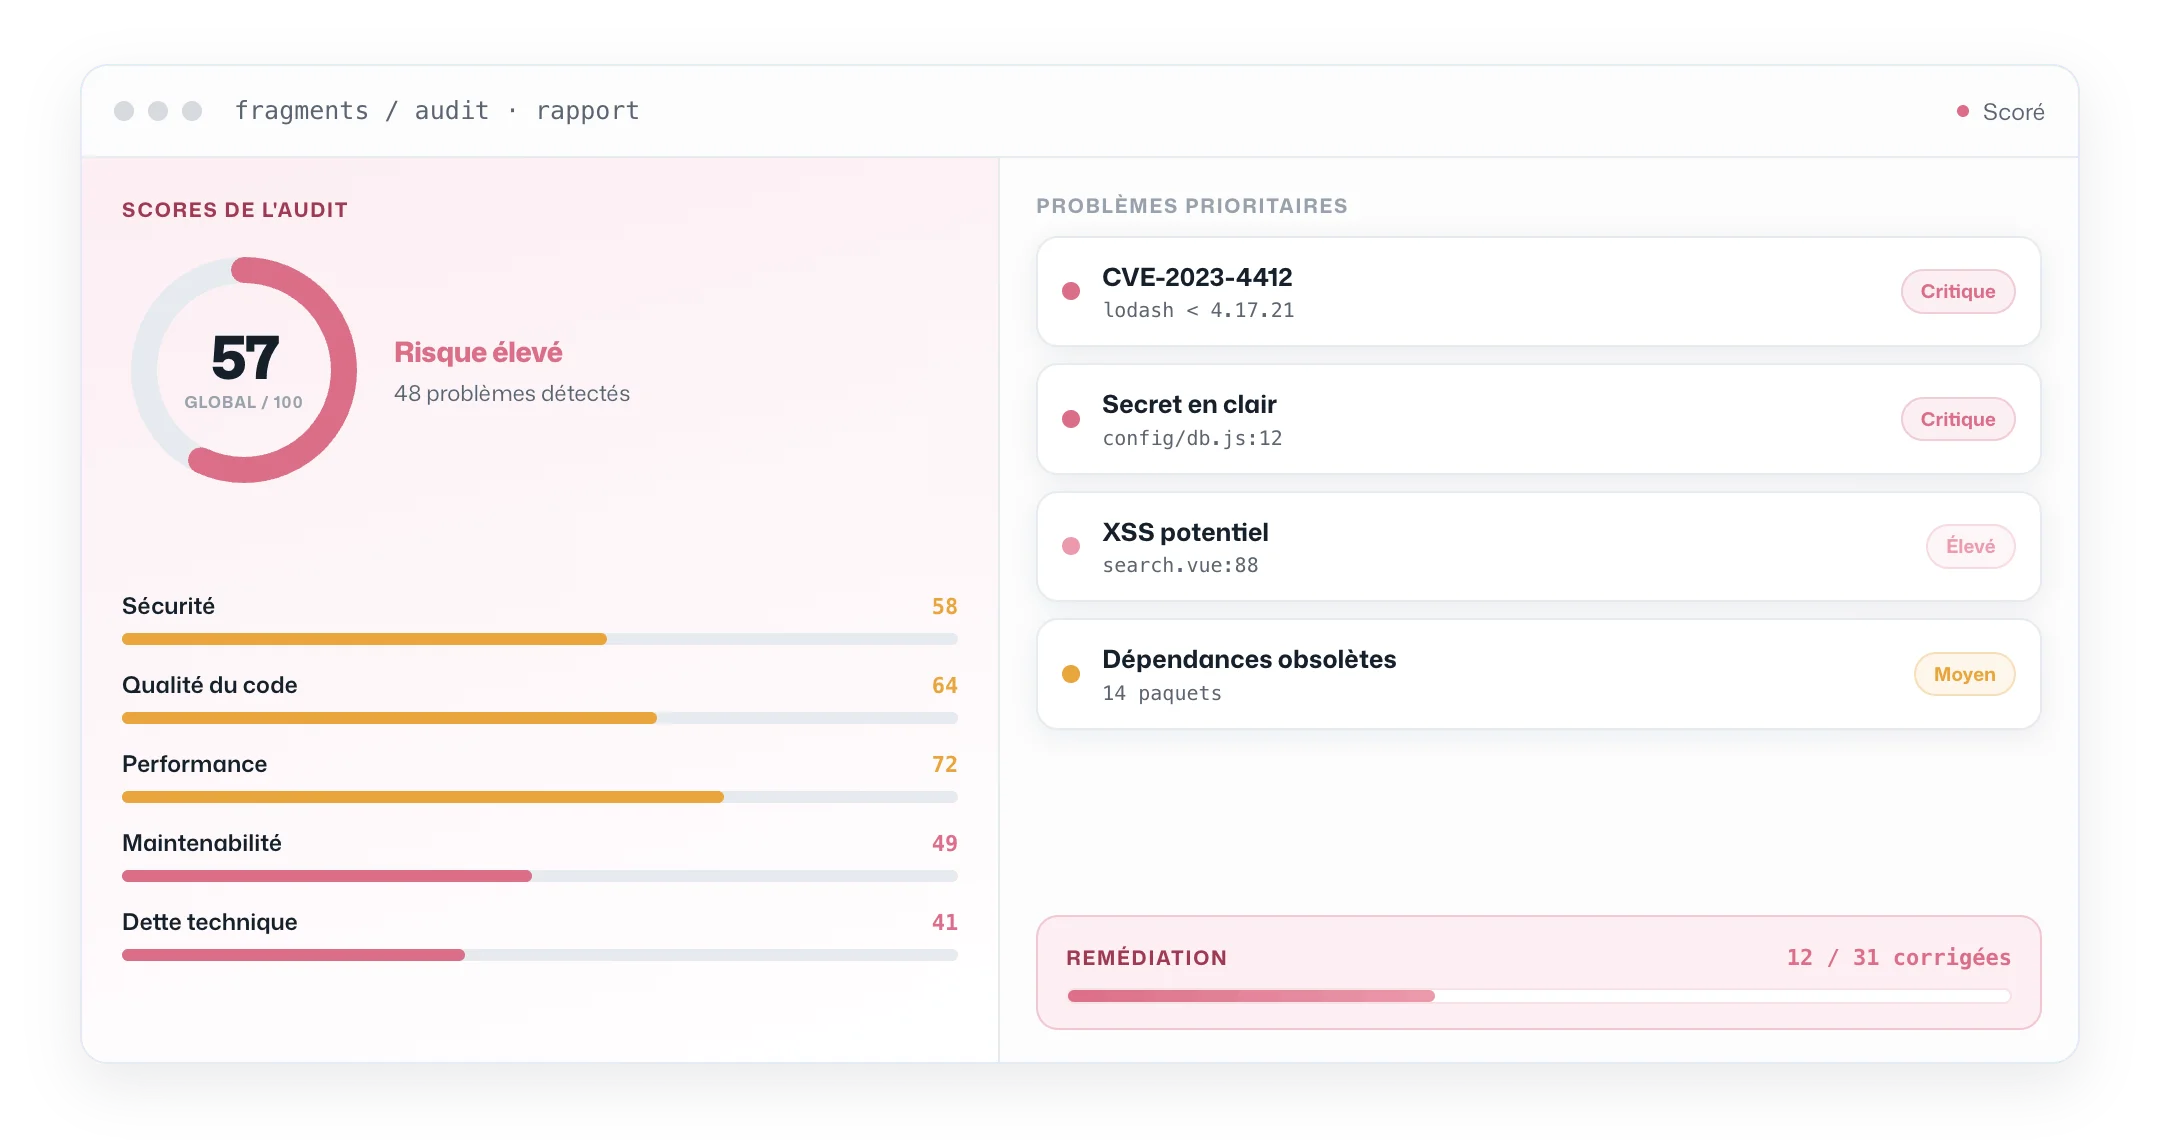Click the Maintenabilité value 49
Screen dimensions: 2159x1144
point(944,843)
